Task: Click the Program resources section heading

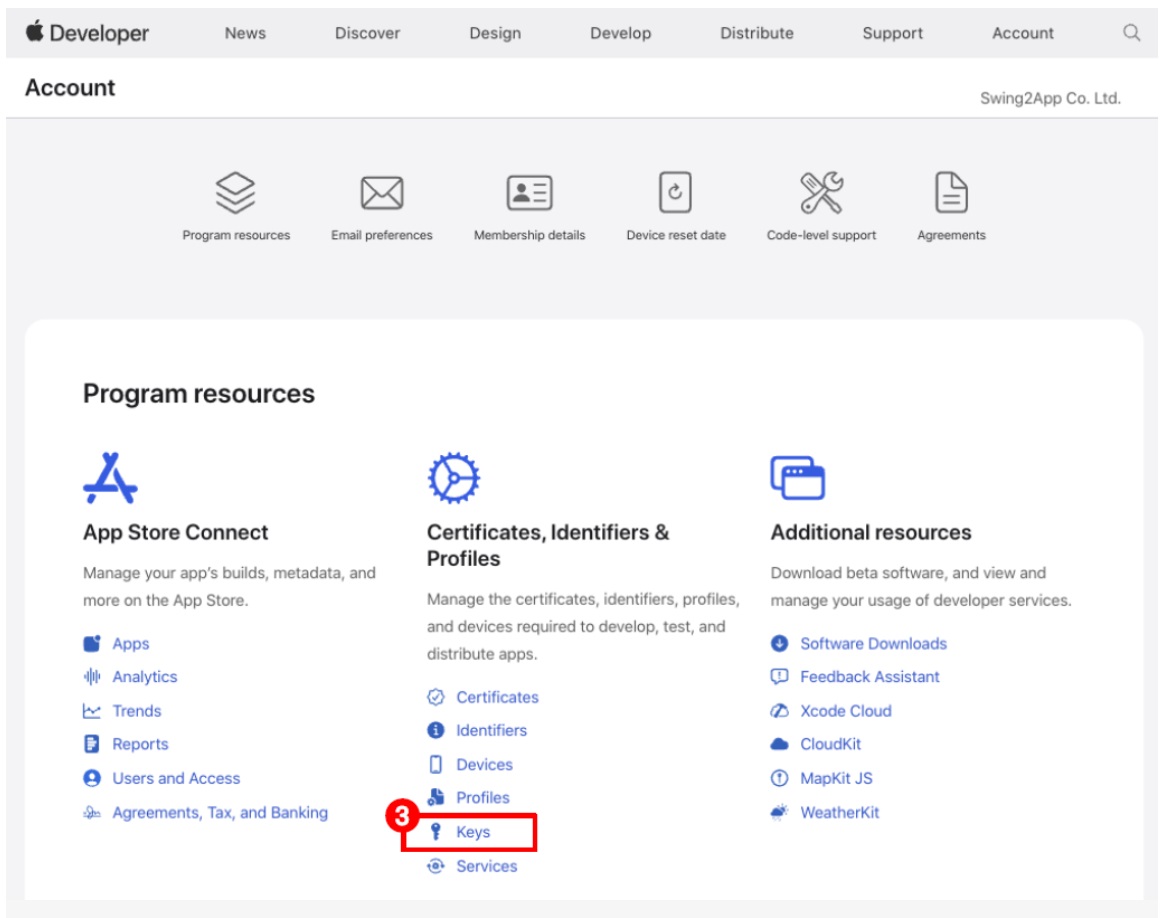Action: [198, 393]
